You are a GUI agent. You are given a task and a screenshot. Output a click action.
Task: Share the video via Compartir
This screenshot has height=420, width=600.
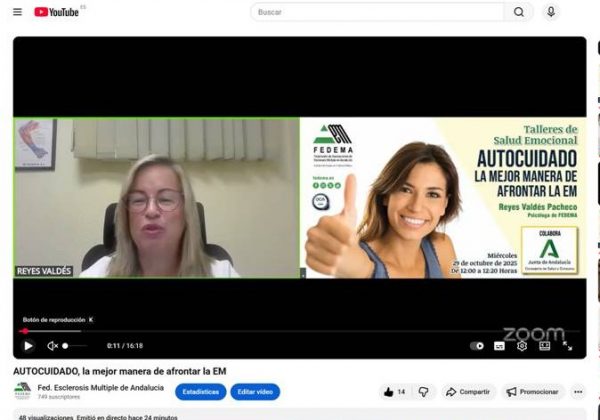point(468,392)
